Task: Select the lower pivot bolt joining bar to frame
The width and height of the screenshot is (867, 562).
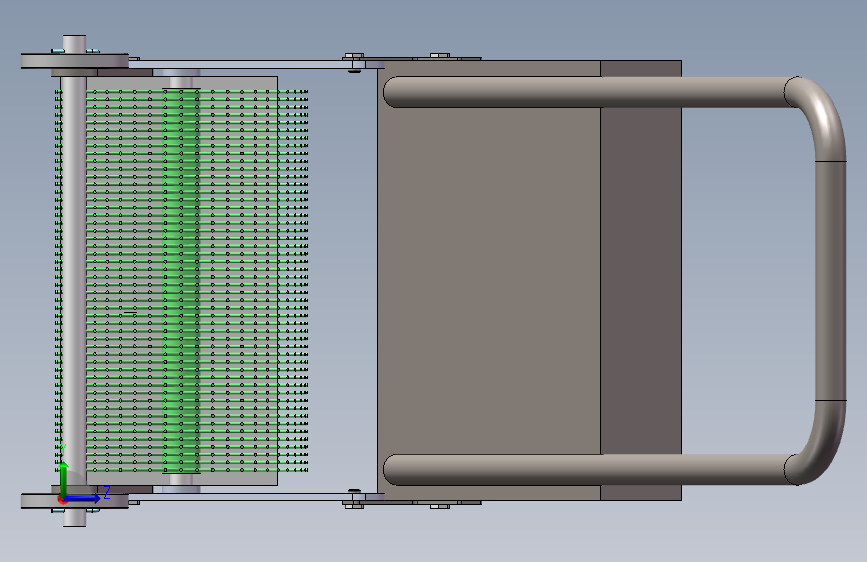Action: pyautogui.click(x=354, y=499)
